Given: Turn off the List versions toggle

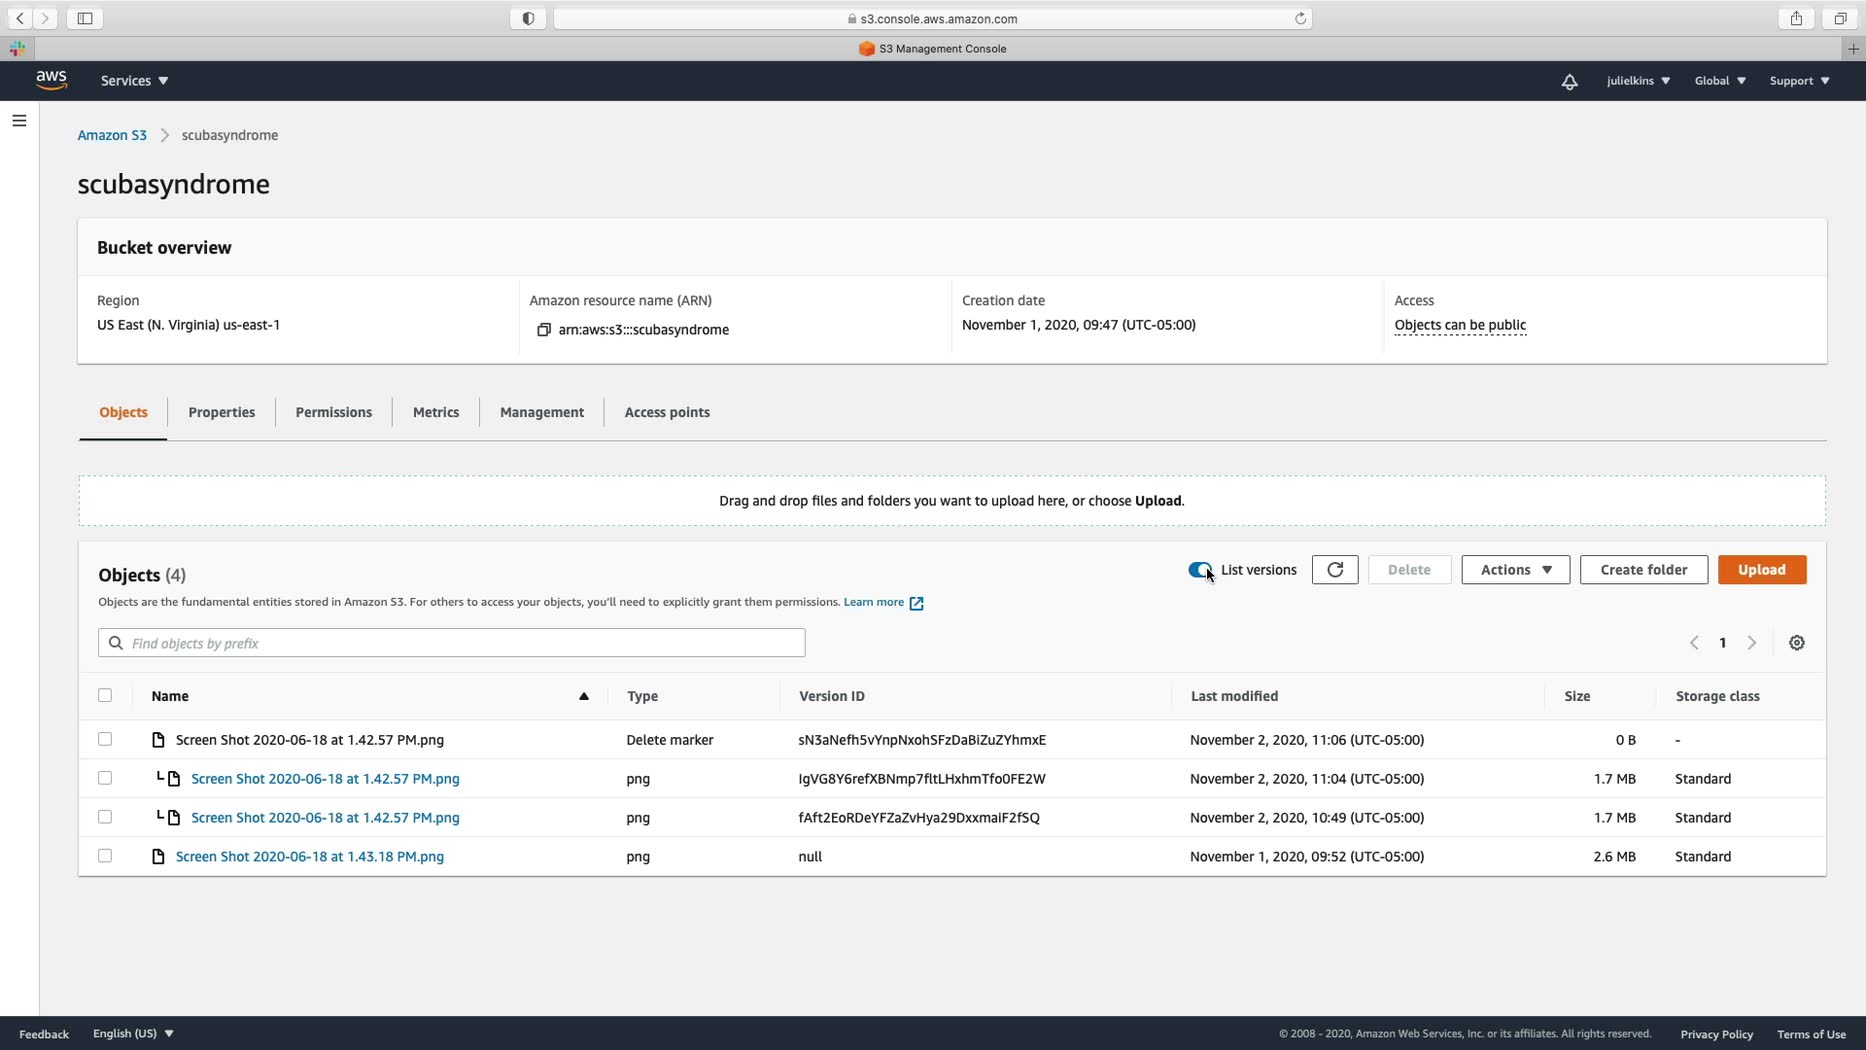Looking at the screenshot, I should (1200, 570).
